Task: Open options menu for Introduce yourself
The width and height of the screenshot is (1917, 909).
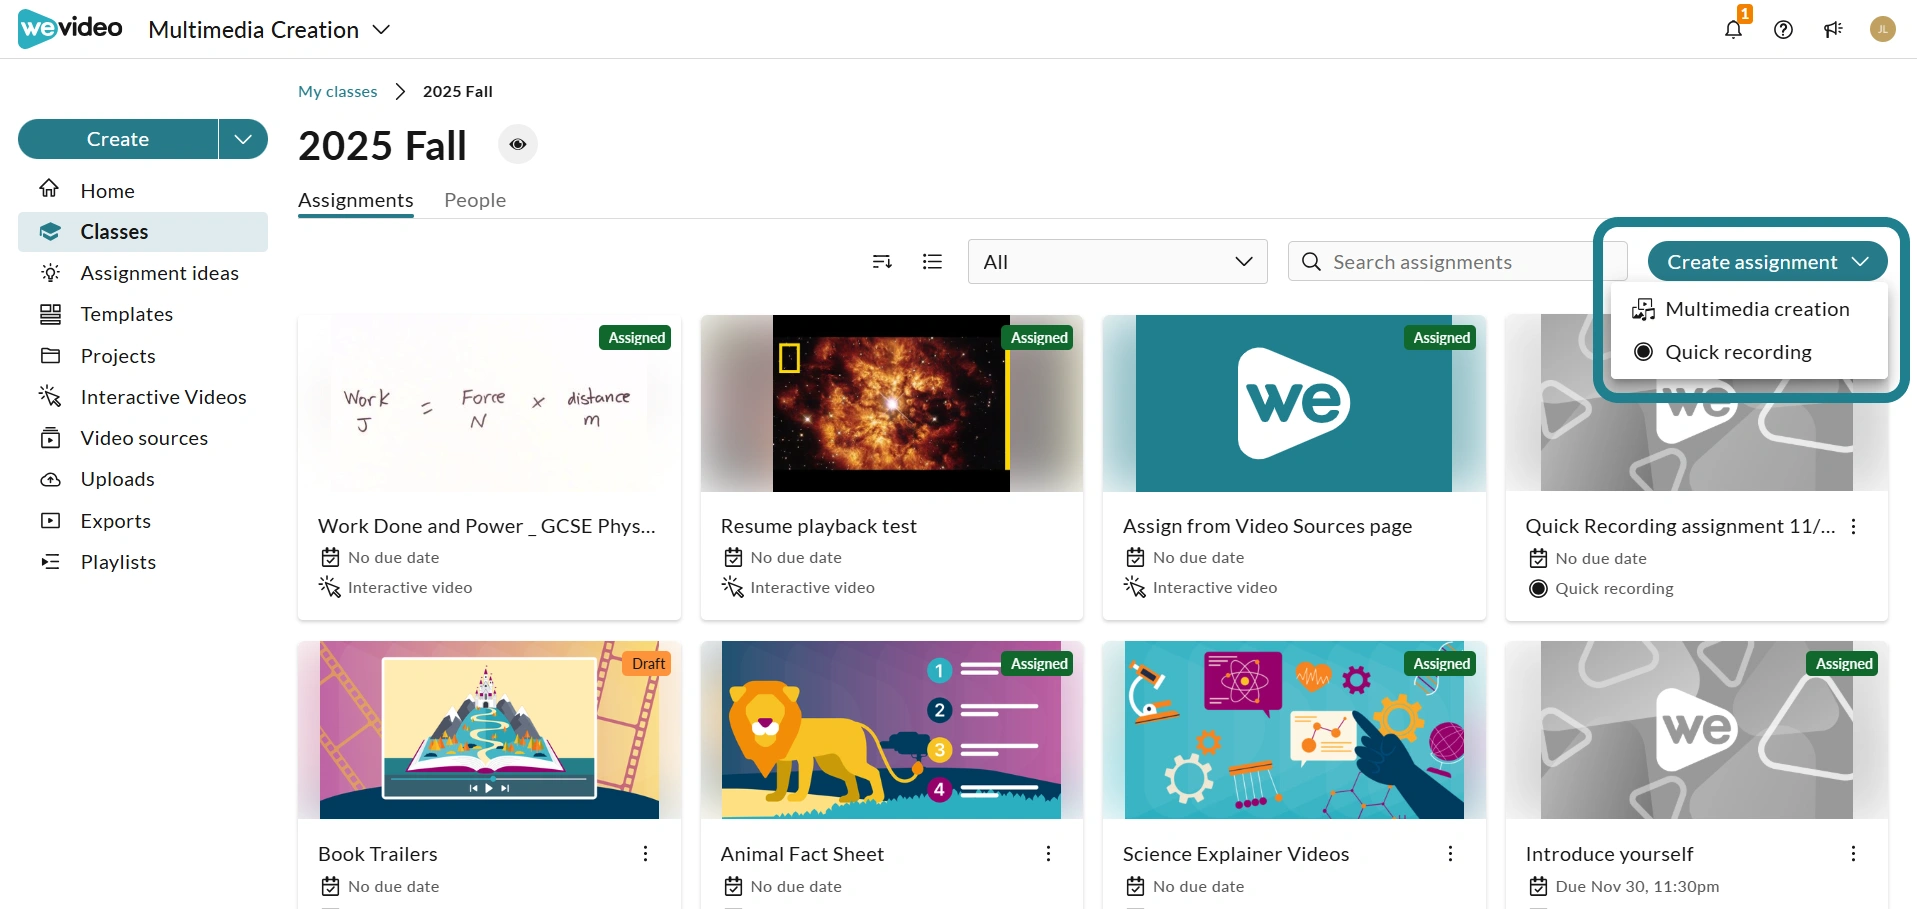Action: (1854, 853)
